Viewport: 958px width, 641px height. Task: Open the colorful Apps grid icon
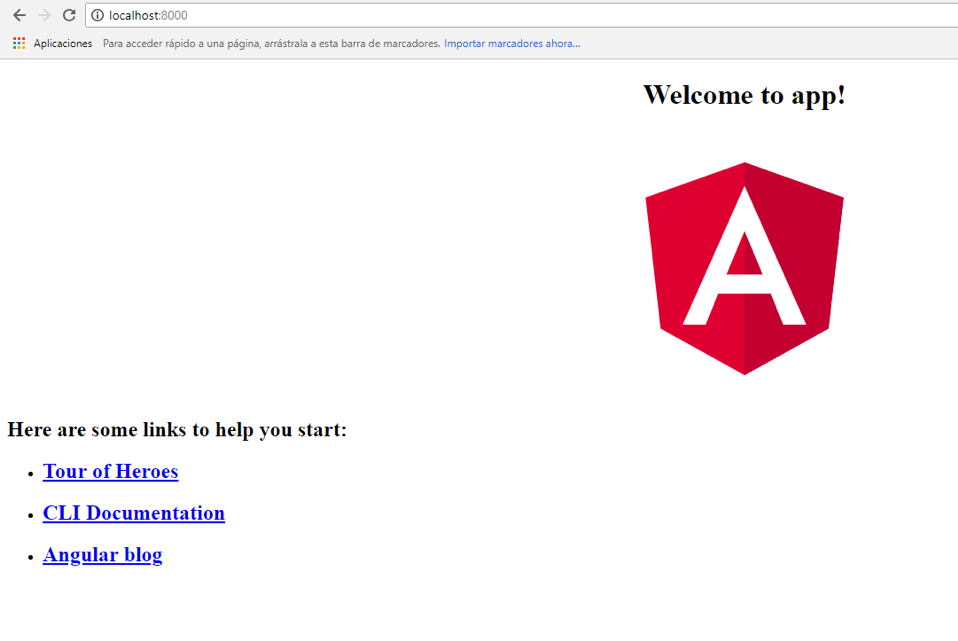tap(19, 43)
